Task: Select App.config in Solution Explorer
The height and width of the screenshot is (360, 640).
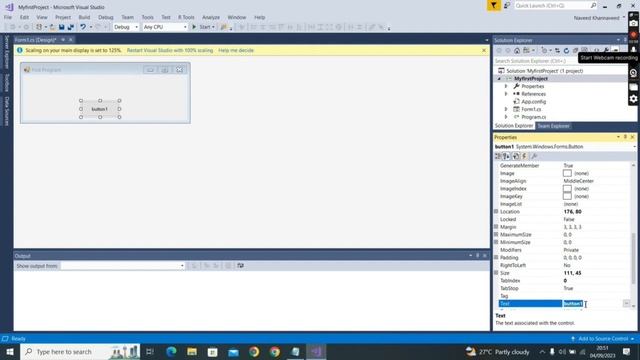Action: click(533, 102)
